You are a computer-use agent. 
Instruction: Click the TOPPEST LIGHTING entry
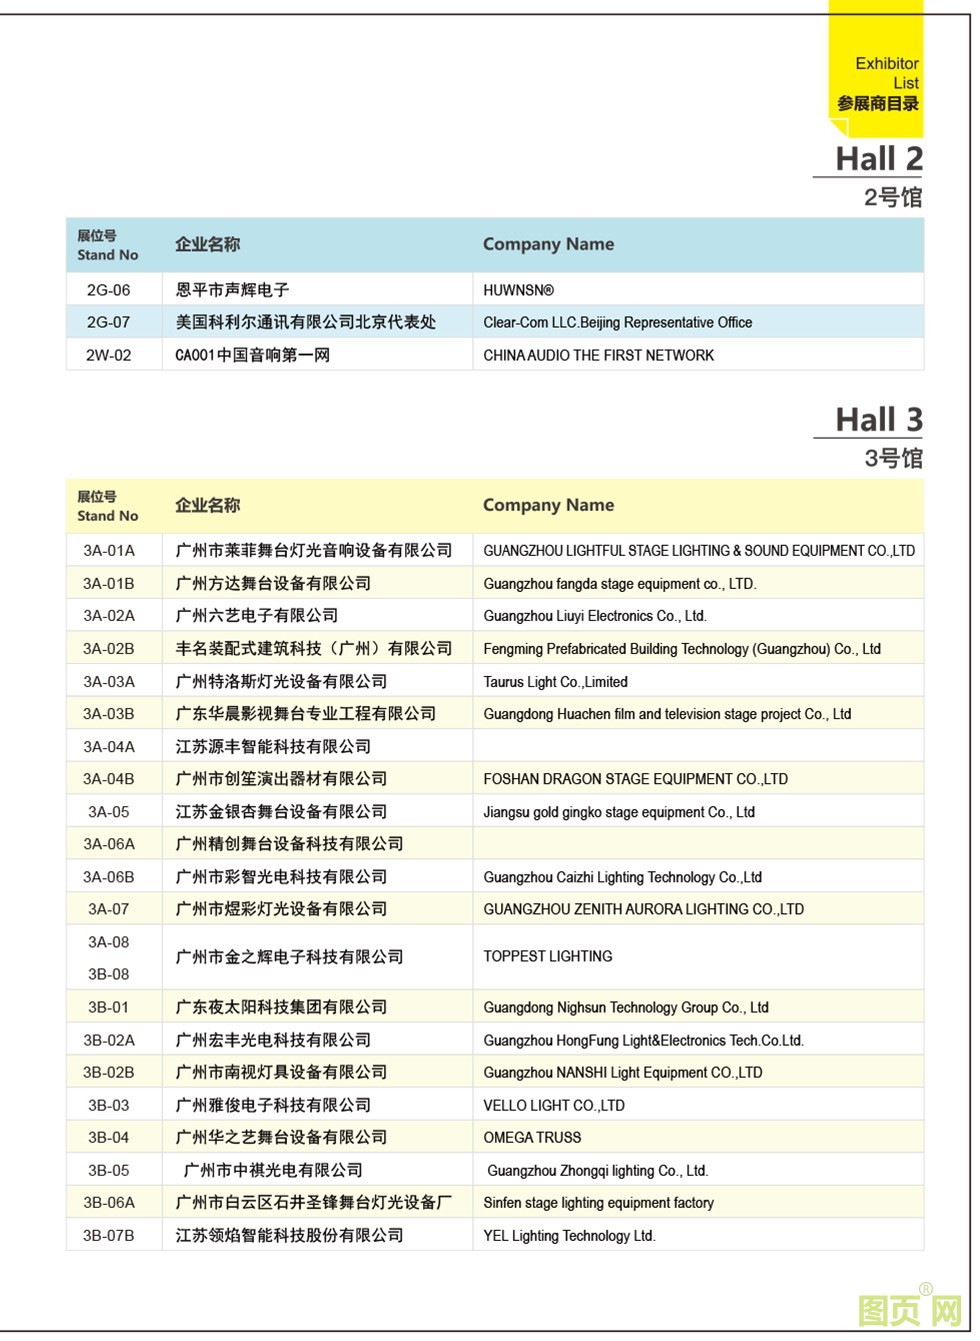point(547,957)
